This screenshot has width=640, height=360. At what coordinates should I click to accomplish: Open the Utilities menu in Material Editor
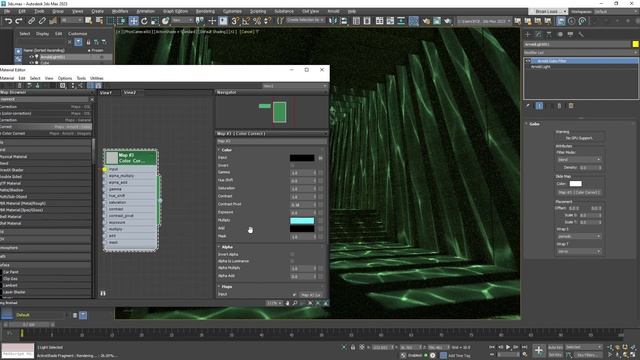pyautogui.click(x=96, y=78)
